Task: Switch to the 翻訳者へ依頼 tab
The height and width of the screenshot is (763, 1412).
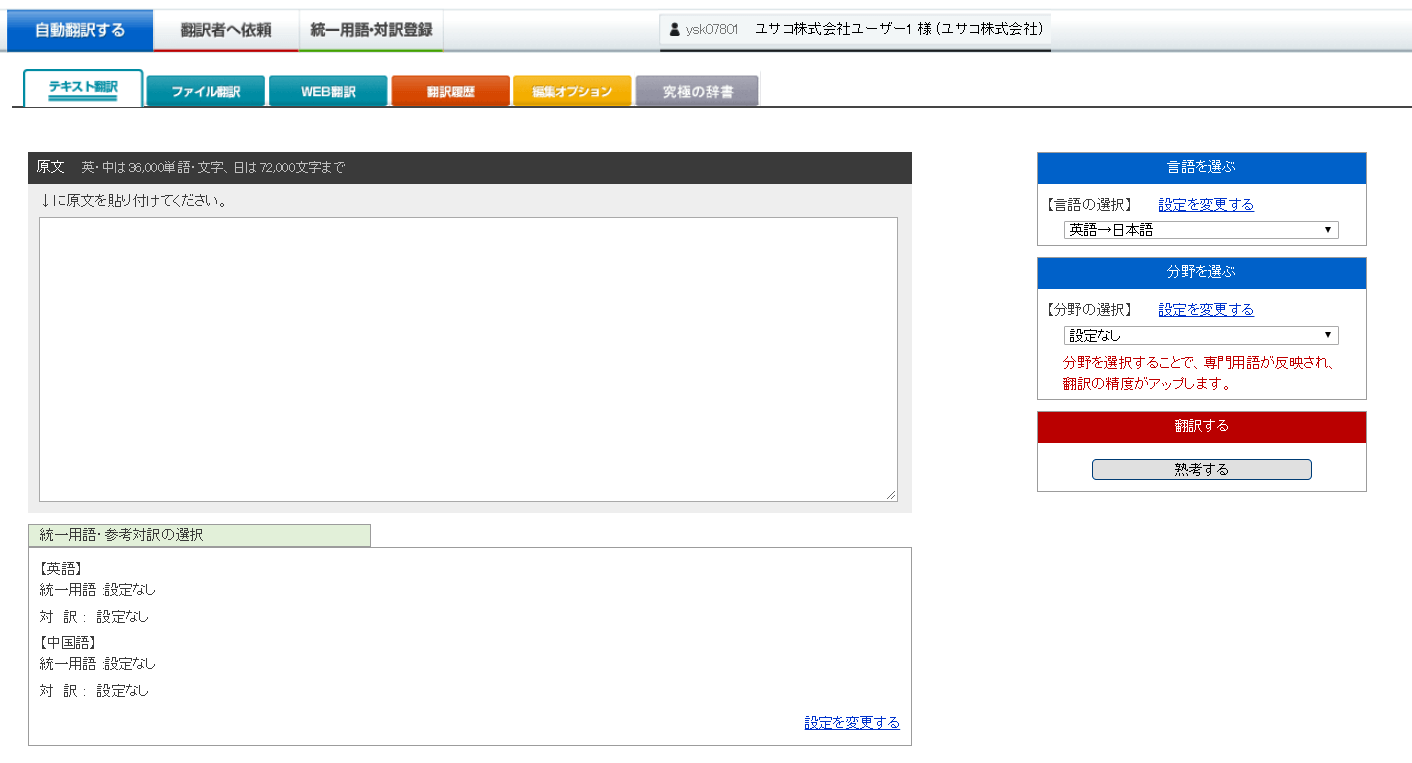Action: pos(226,30)
